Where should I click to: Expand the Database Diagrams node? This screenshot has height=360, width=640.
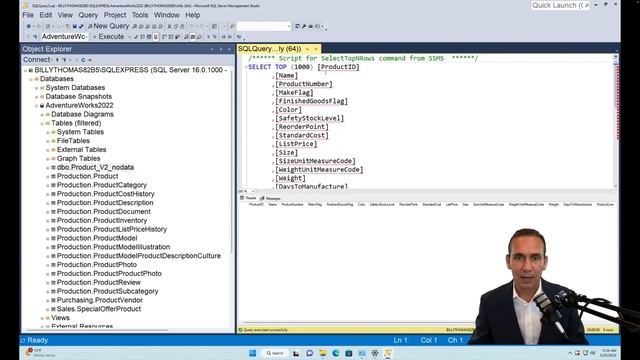click(x=42, y=115)
